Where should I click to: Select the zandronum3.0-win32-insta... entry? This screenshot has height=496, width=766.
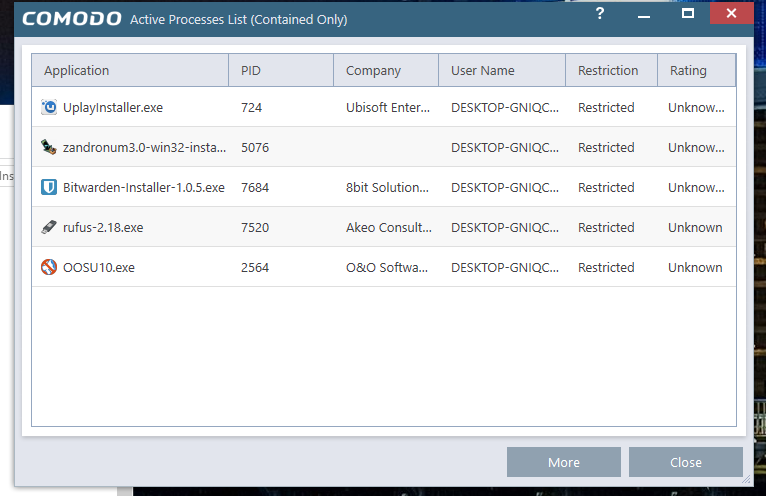pyautogui.click(x=145, y=148)
